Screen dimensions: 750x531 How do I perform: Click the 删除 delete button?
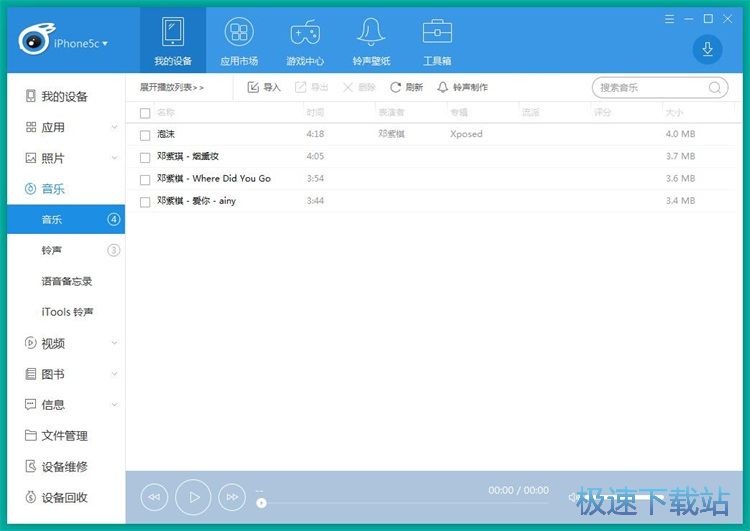pyautogui.click(x=359, y=87)
